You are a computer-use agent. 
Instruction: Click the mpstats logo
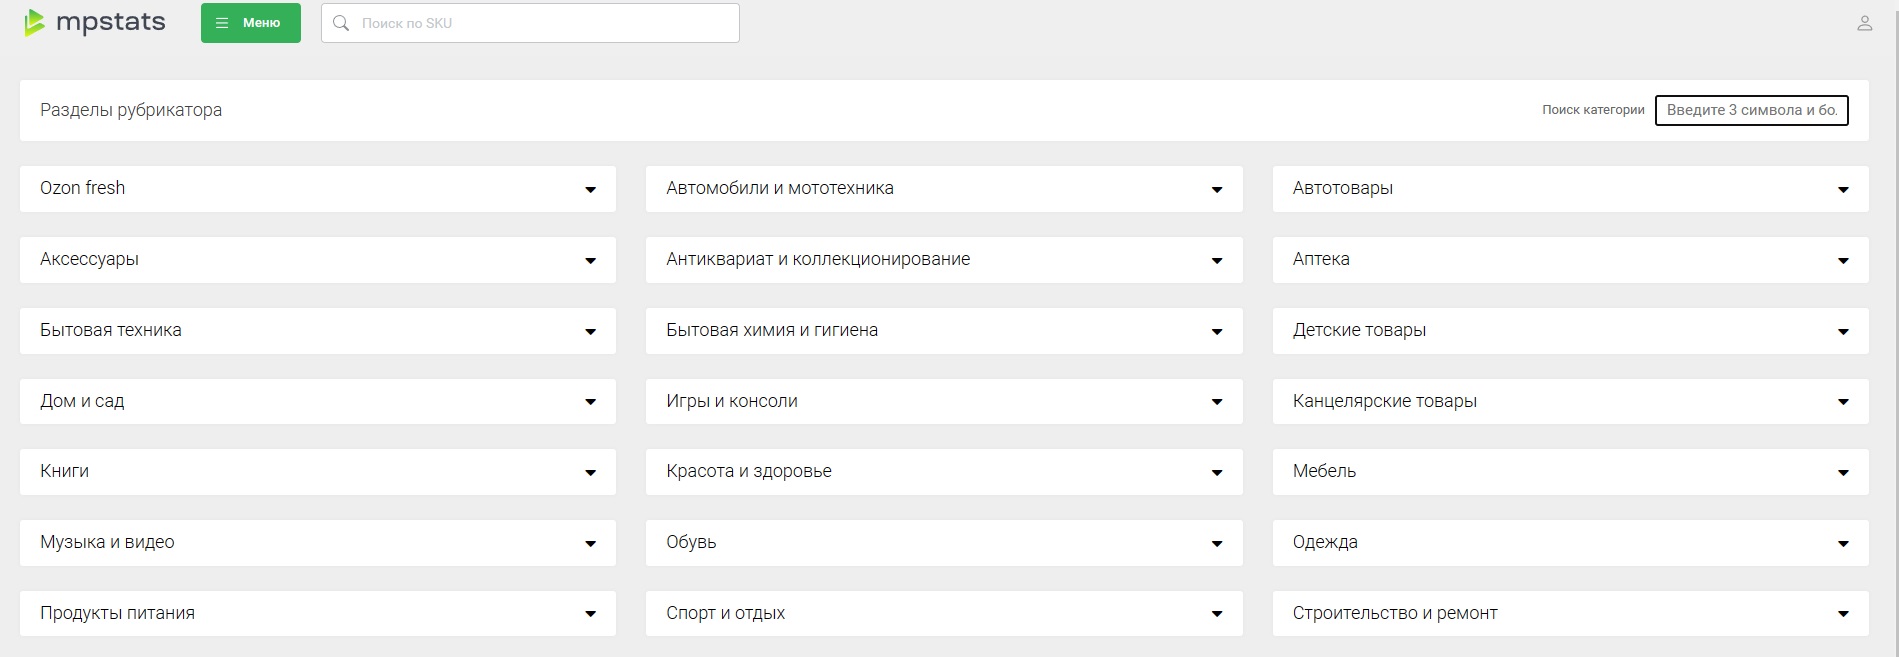(x=95, y=22)
